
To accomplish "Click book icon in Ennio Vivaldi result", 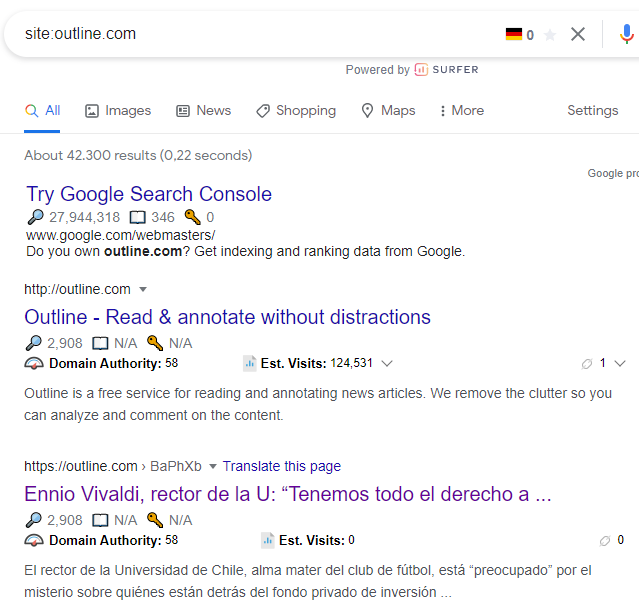I will 100,520.
